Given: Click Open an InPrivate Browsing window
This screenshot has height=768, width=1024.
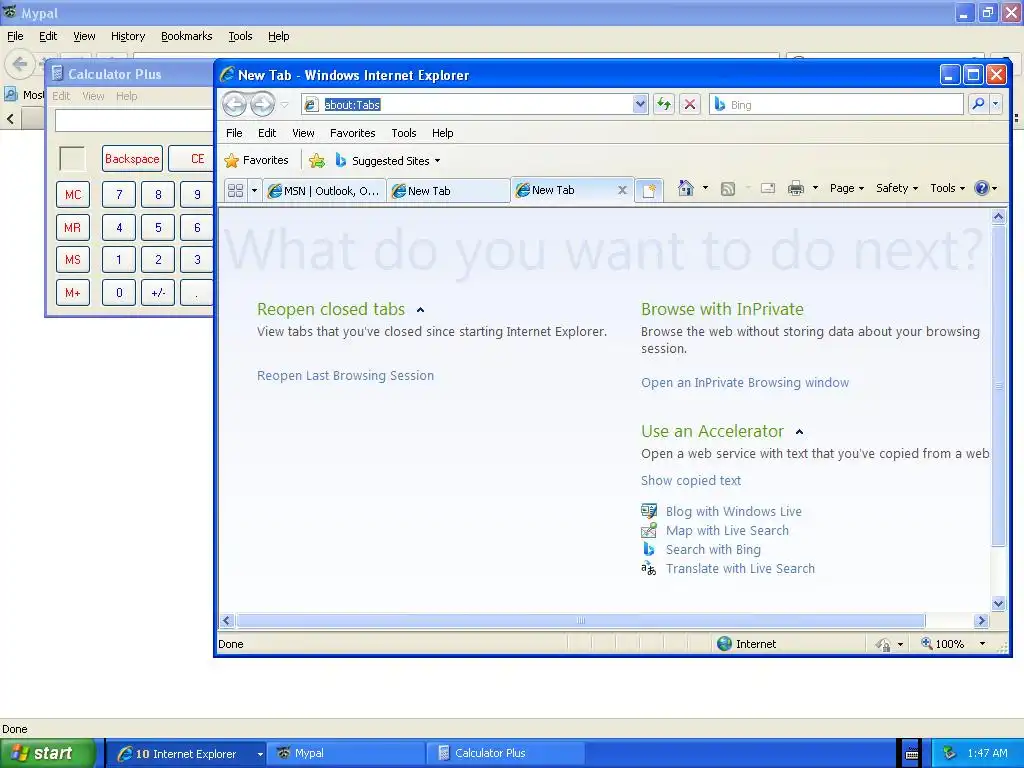Looking at the screenshot, I should pyautogui.click(x=744, y=383).
